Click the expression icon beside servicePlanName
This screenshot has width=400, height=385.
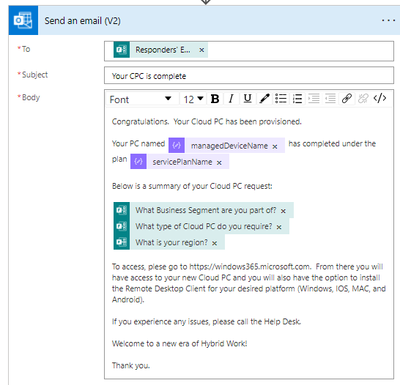(138, 161)
